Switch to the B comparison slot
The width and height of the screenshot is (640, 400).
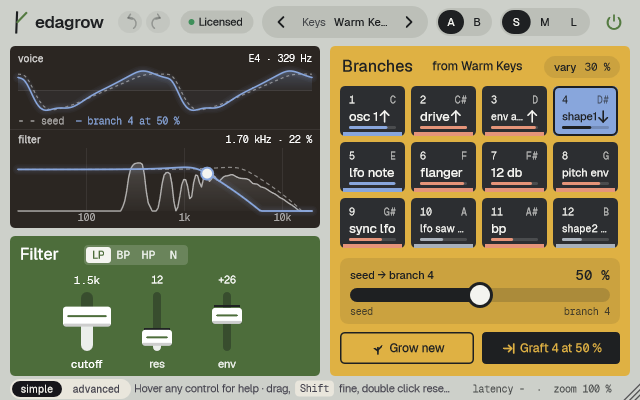click(x=476, y=22)
